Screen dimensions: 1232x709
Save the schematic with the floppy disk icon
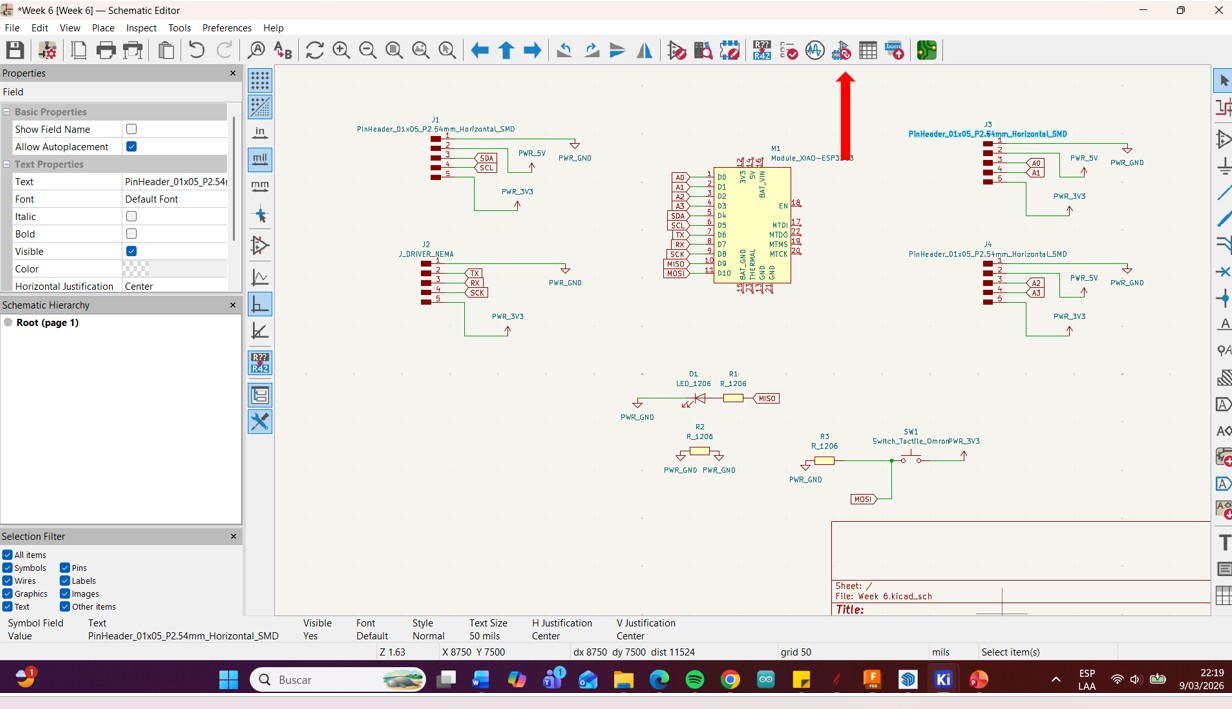[x=15, y=50]
